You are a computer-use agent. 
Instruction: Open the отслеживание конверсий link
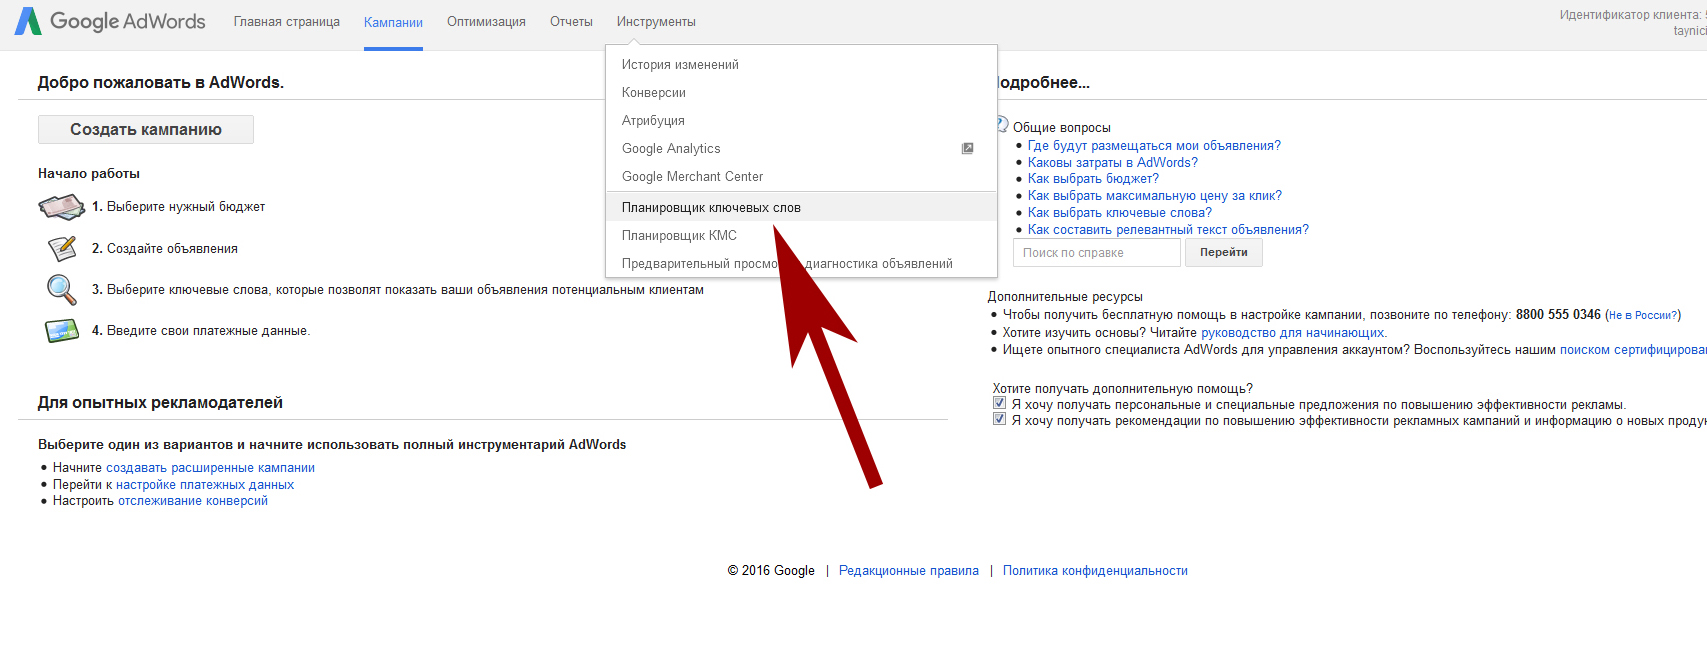pyautogui.click(x=193, y=501)
